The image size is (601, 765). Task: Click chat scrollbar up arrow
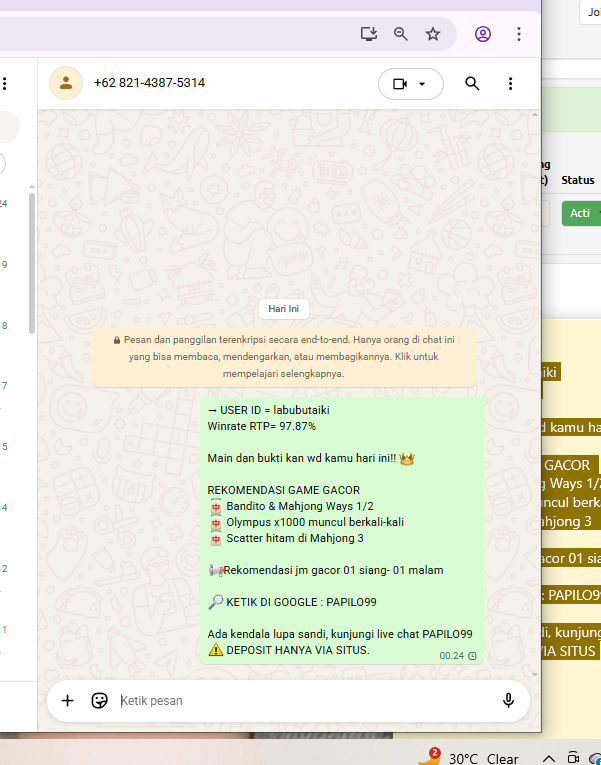tap(535, 115)
